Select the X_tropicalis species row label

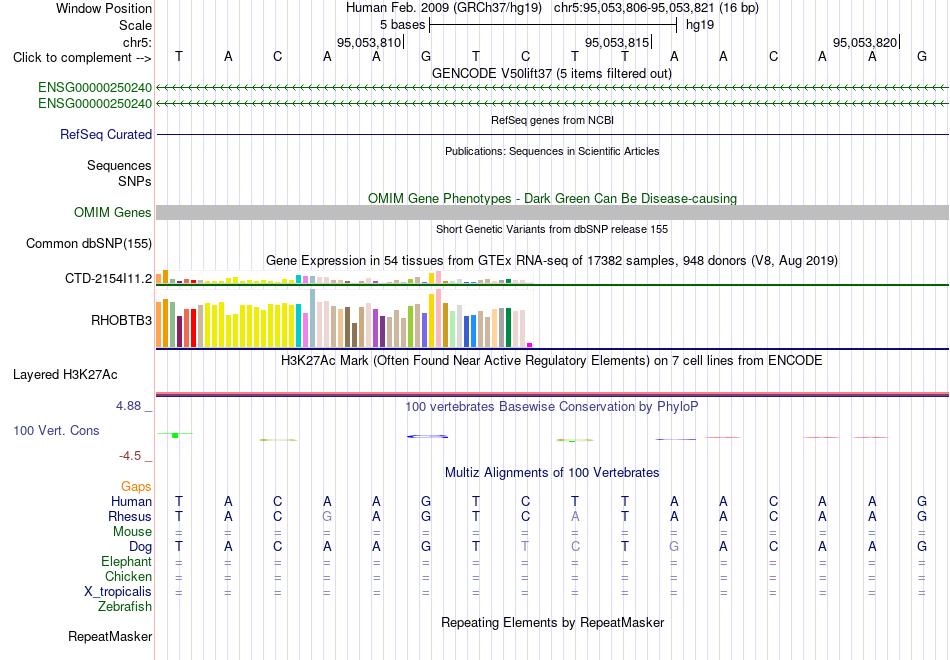[118, 592]
